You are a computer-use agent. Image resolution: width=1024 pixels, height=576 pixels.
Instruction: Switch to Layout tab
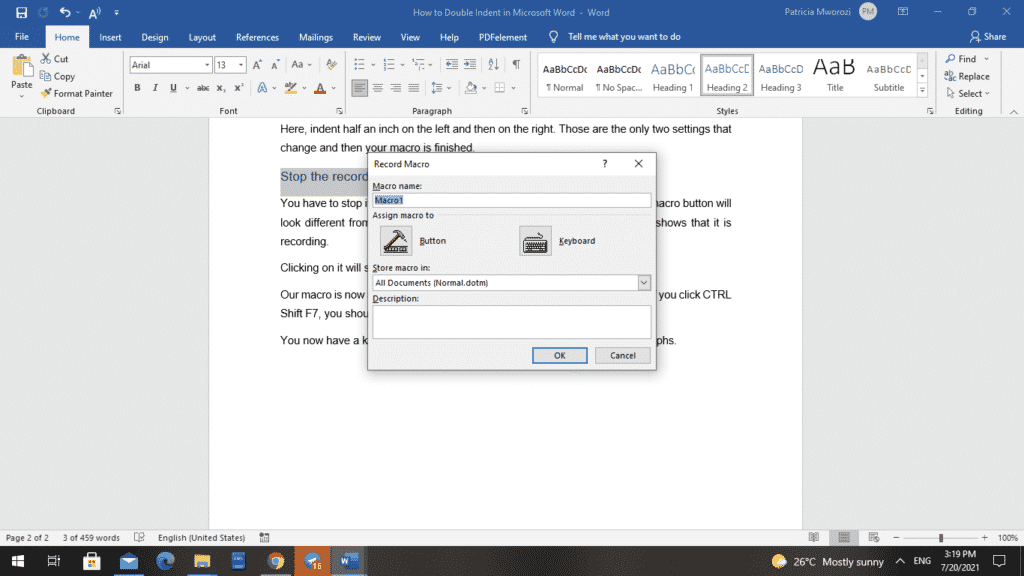[x=202, y=37]
